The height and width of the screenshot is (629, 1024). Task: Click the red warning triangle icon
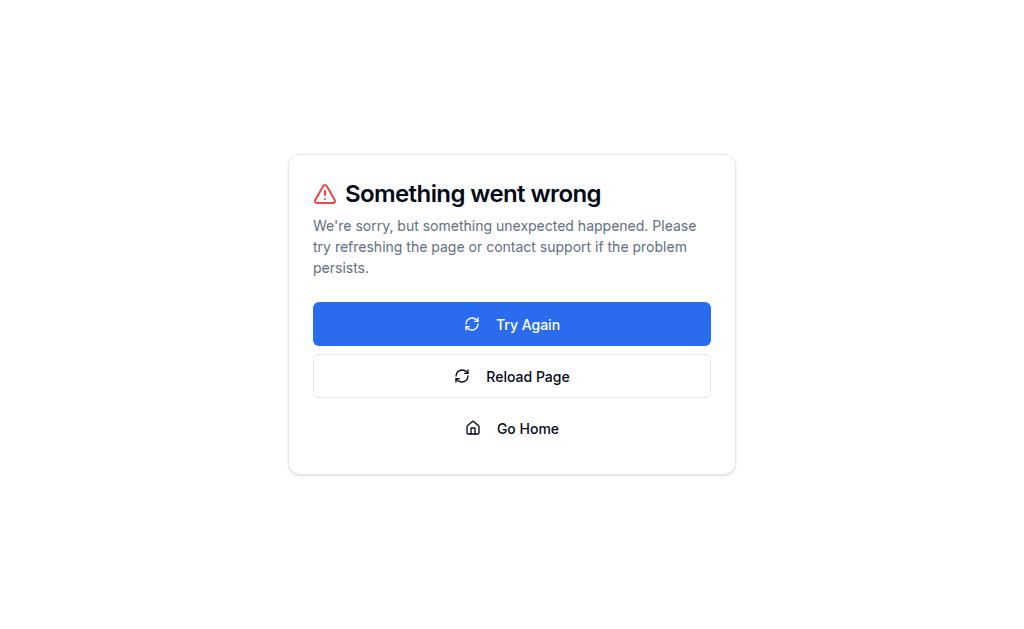325,194
